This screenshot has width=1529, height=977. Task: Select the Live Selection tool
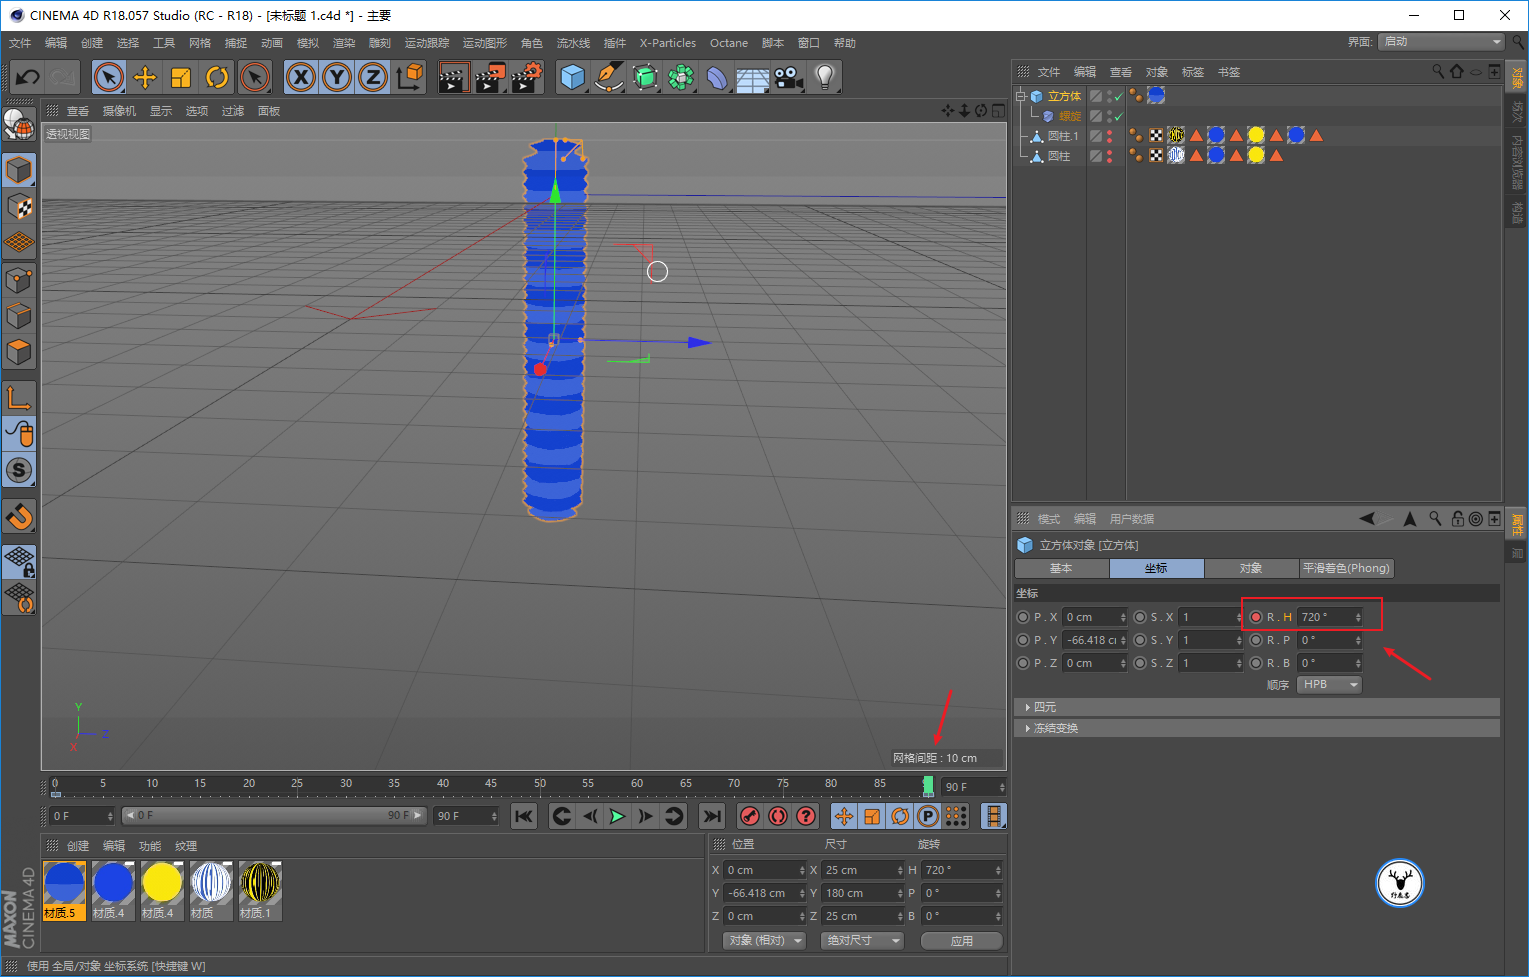pos(109,77)
